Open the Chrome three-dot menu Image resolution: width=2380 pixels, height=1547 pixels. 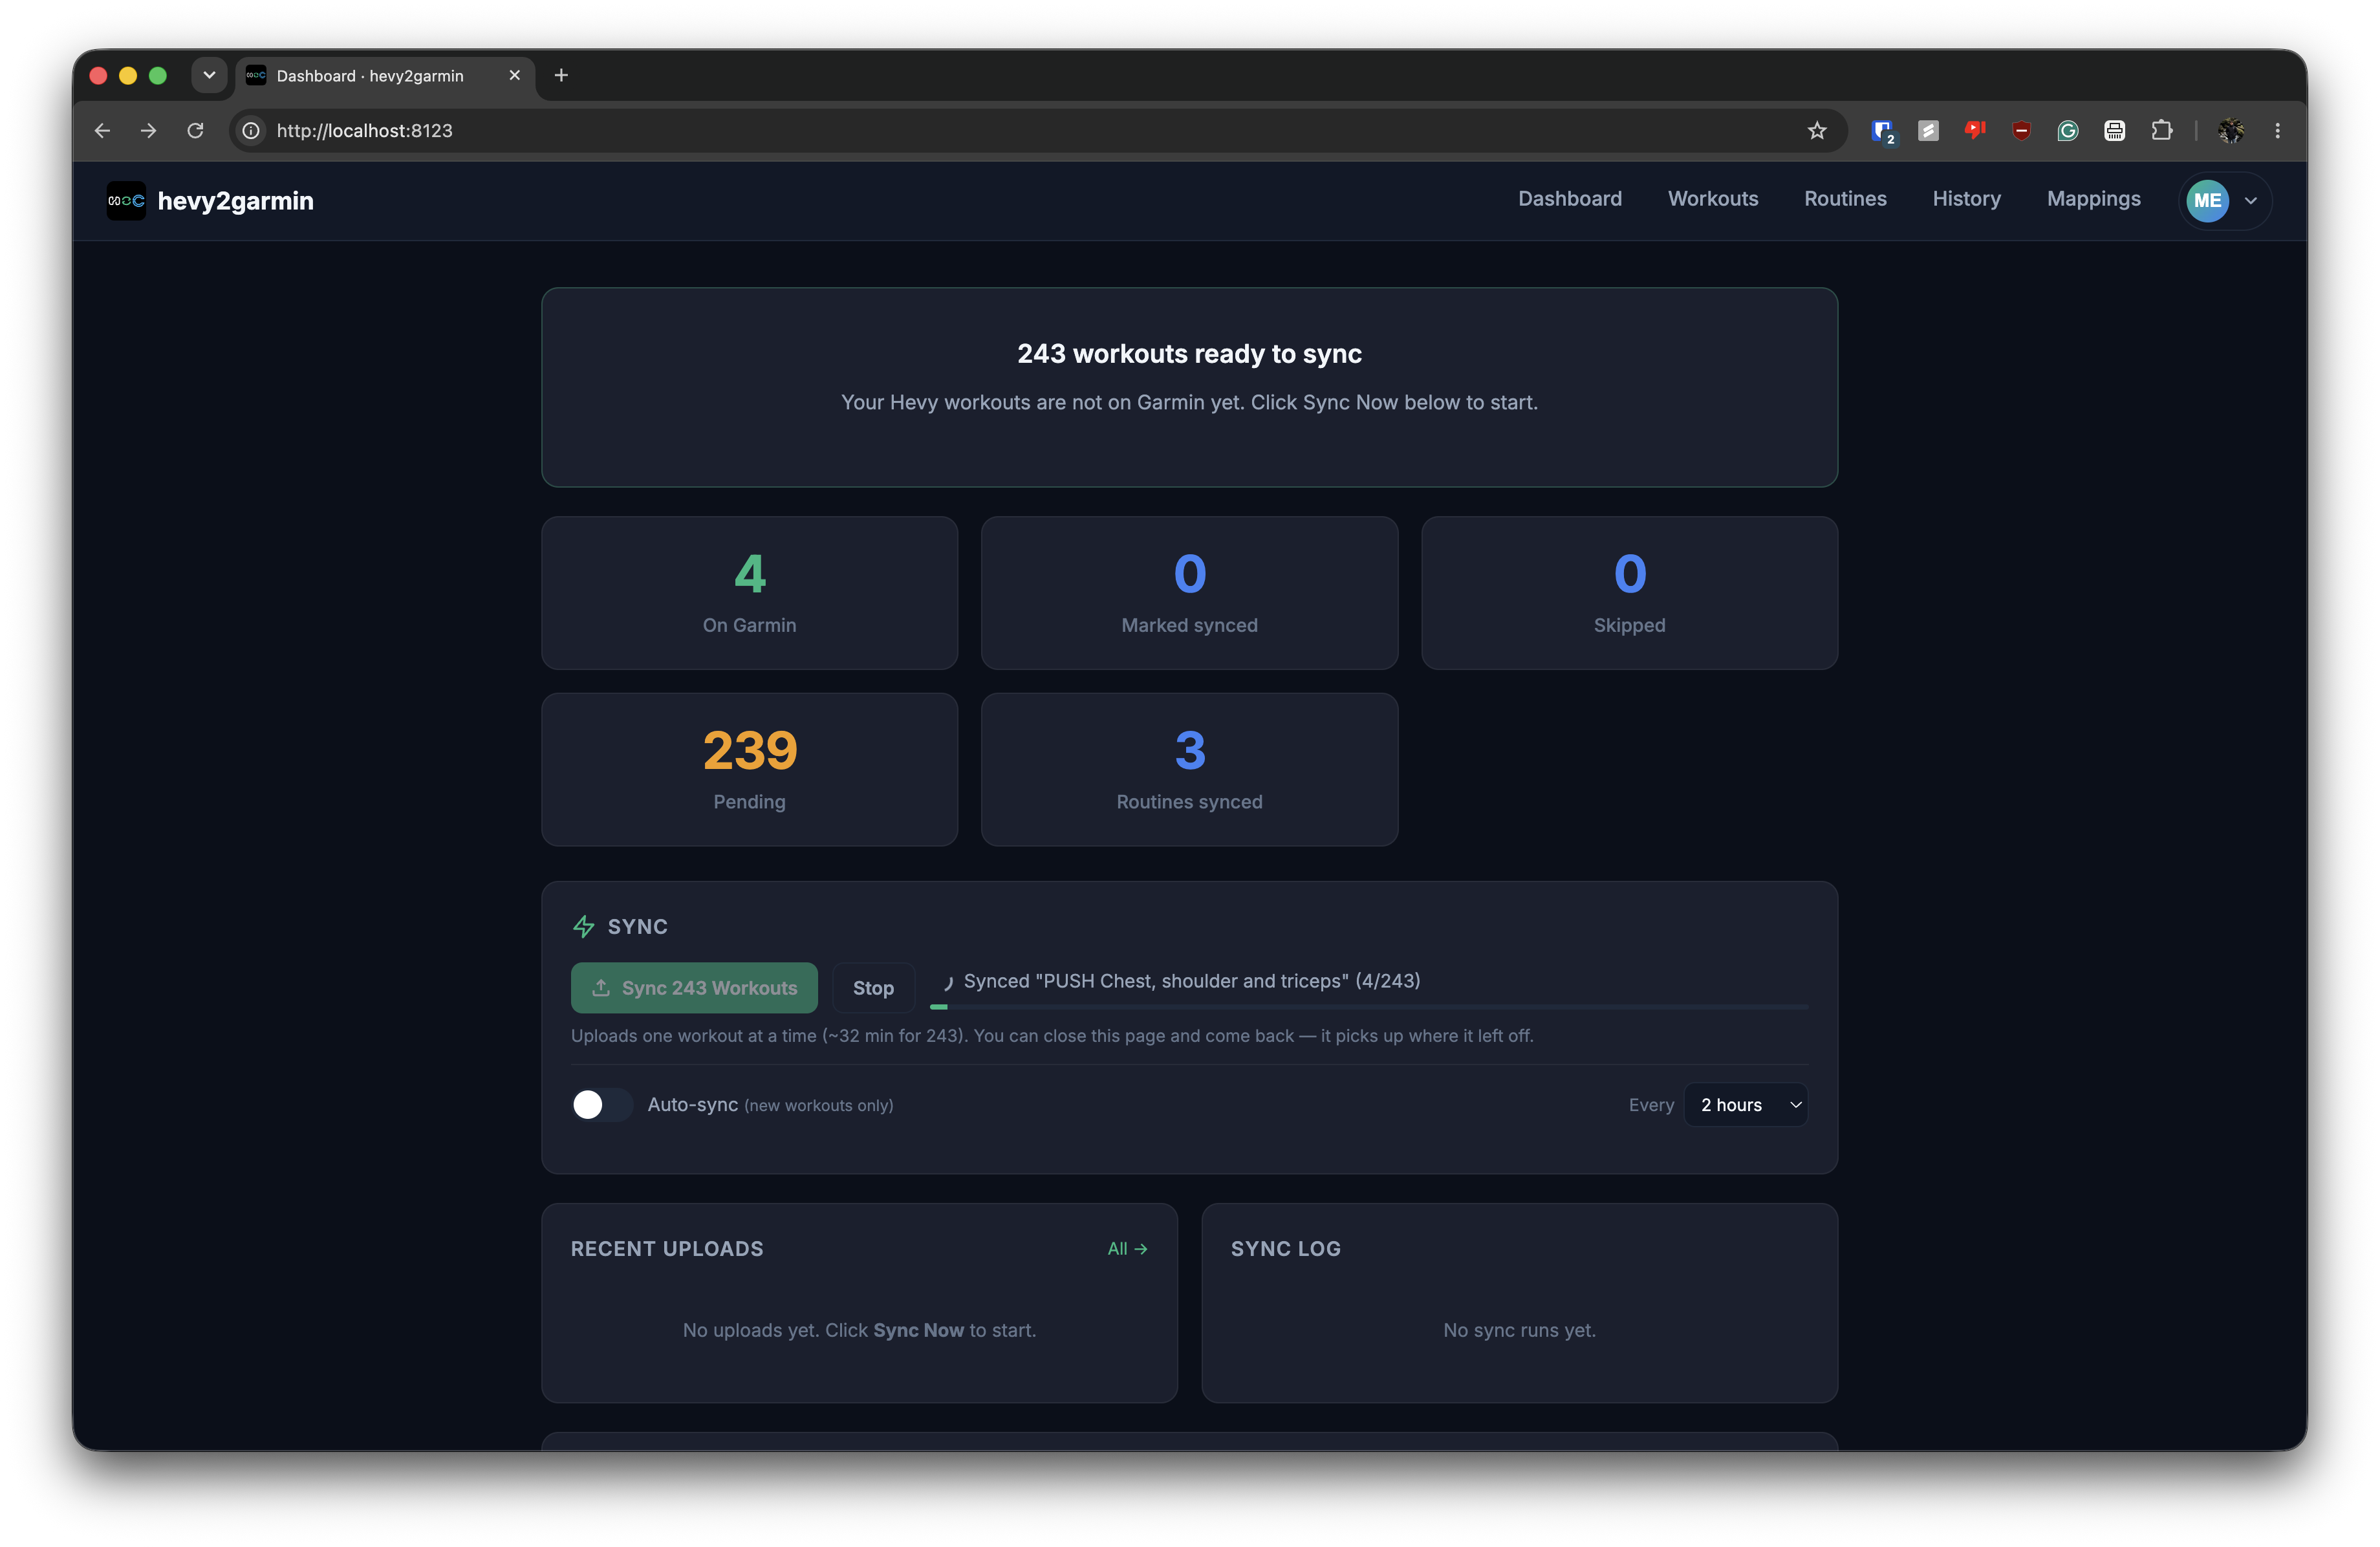point(2277,130)
